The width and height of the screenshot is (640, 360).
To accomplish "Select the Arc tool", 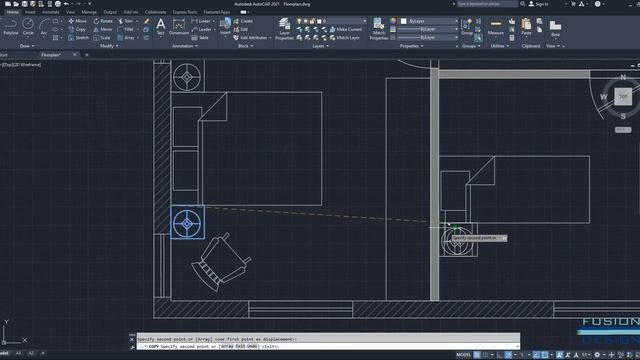I will tap(44, 27).
